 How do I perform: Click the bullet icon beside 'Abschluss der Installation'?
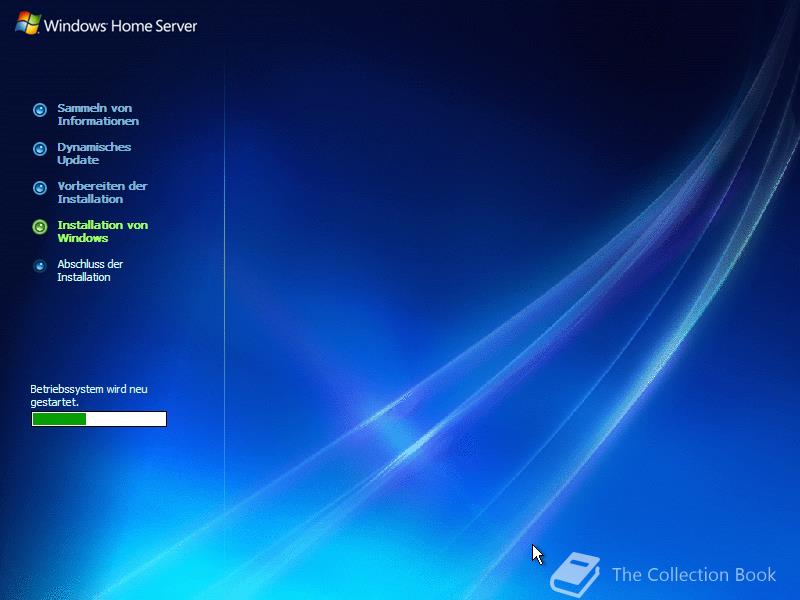[40, 266]
